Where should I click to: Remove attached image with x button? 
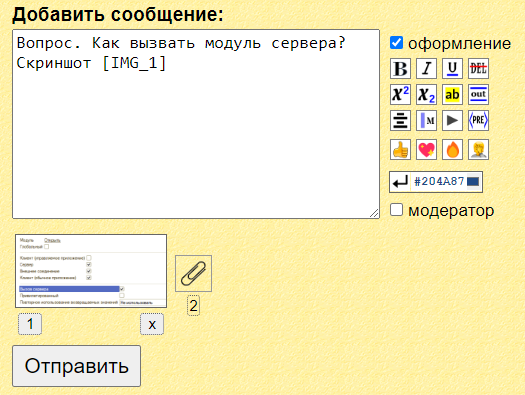point(152,324)
